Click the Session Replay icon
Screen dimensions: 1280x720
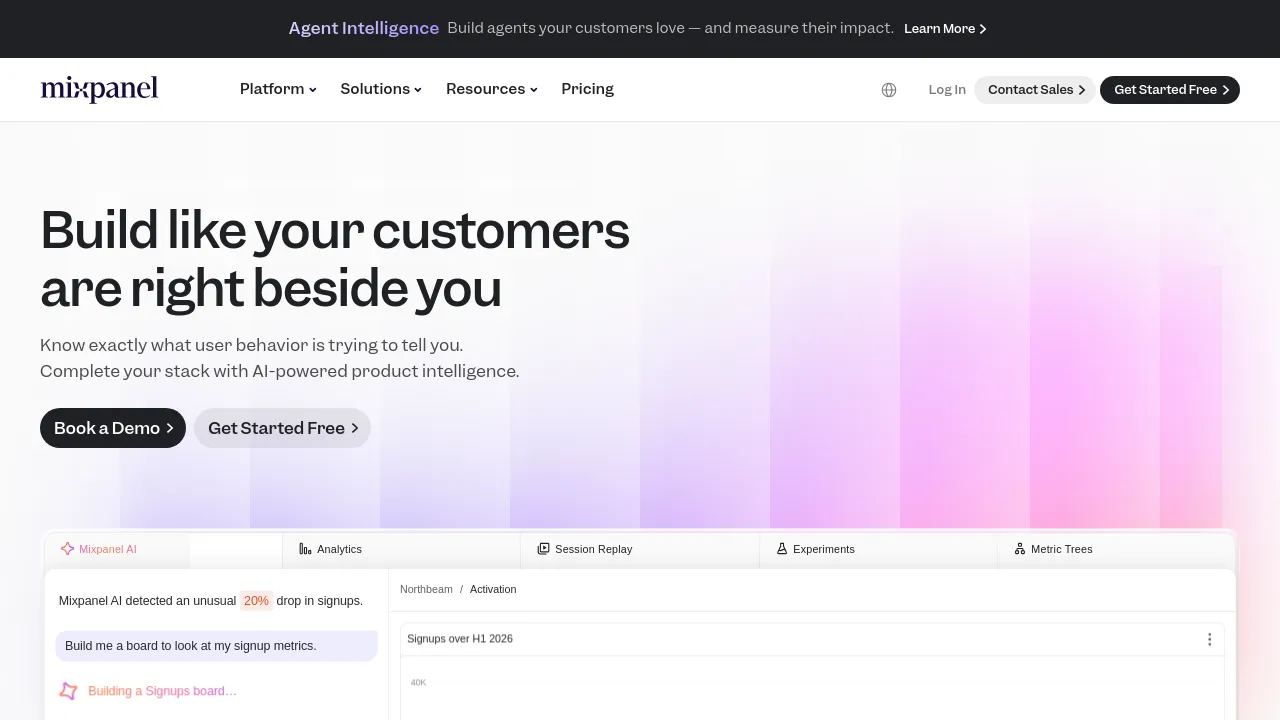click(543, 549)
